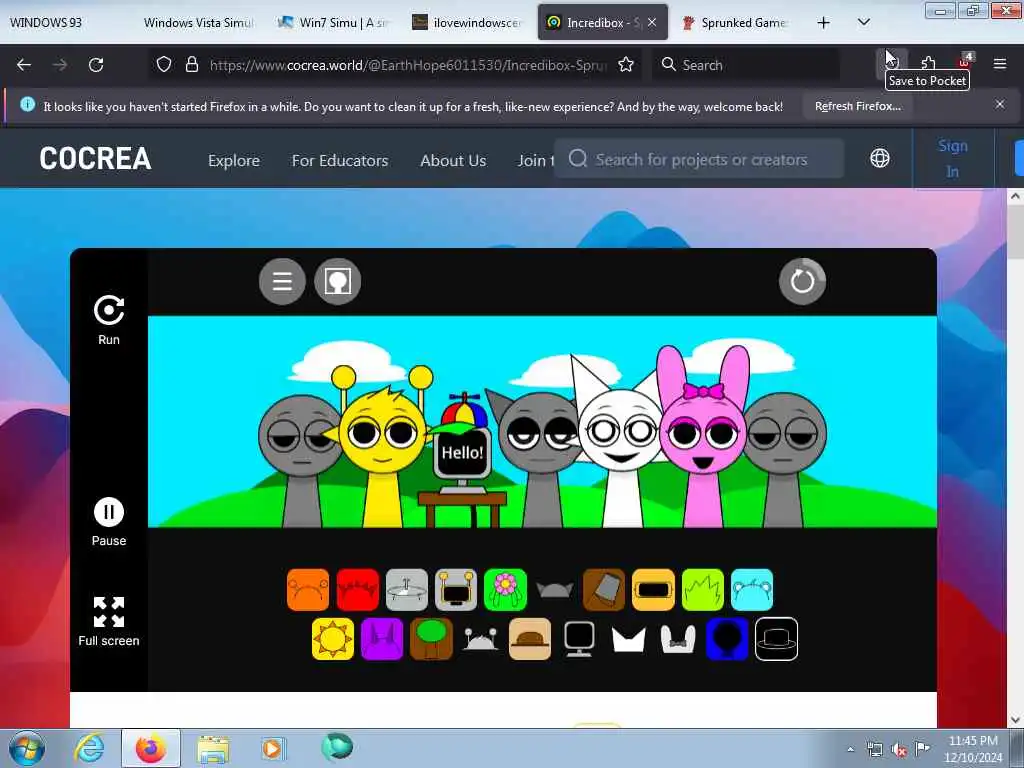Viewport: 1024px width, 768px height.
Task: Launch Internet Explorer from the taskbar
Action: pyautogui.click(x=89, y=748)
